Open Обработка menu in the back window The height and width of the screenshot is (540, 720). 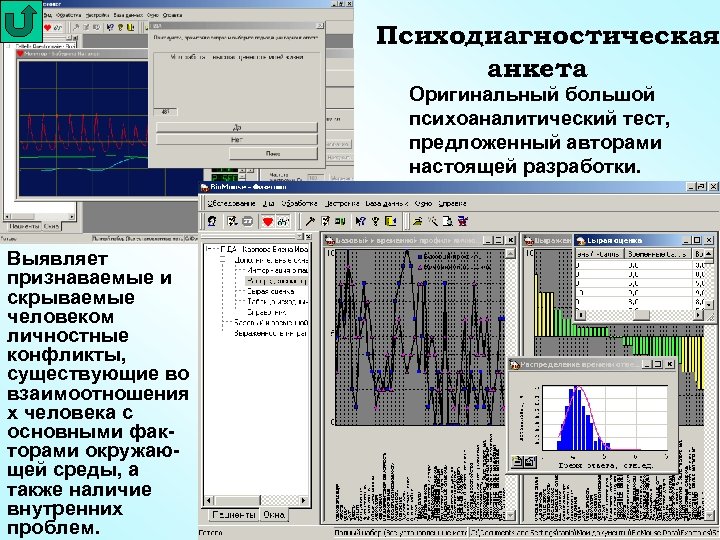click(x=68, y=15)
